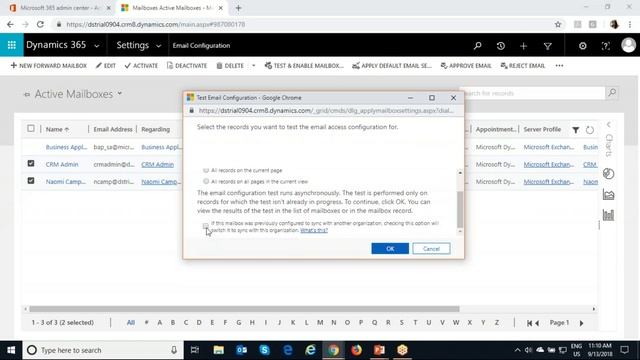Click the grid filter funnel icon
The width and height of the screenshot is (640, 360).
coord(576,130)
